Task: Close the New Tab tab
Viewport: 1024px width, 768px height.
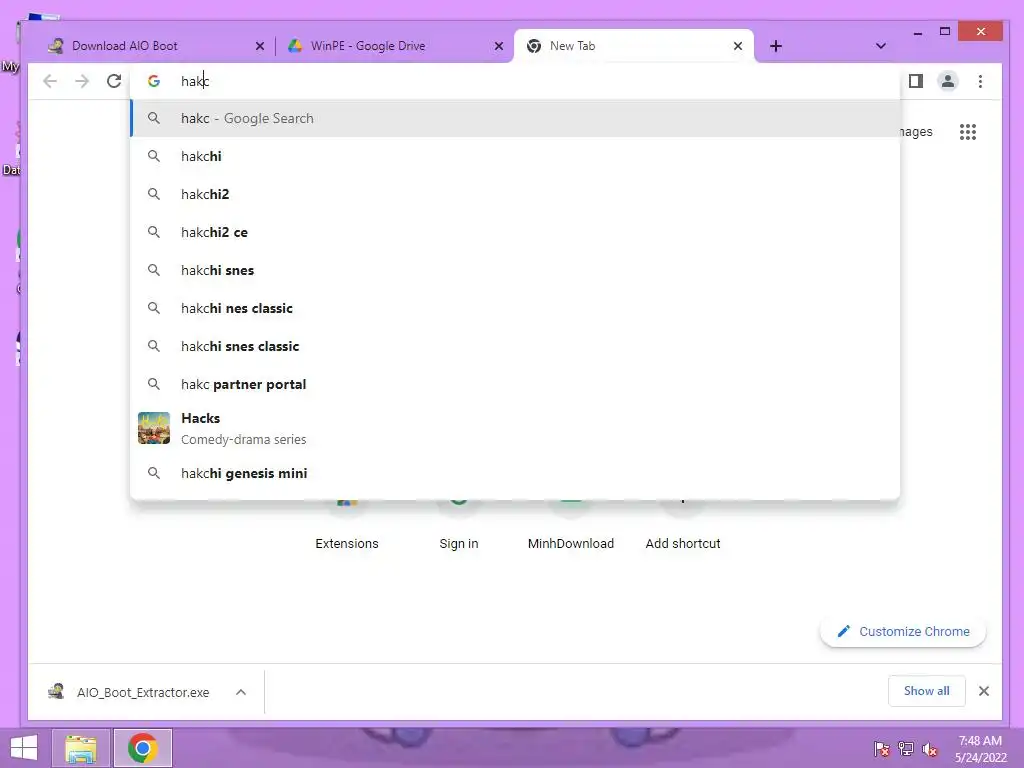Action: (x=738, y=46)
